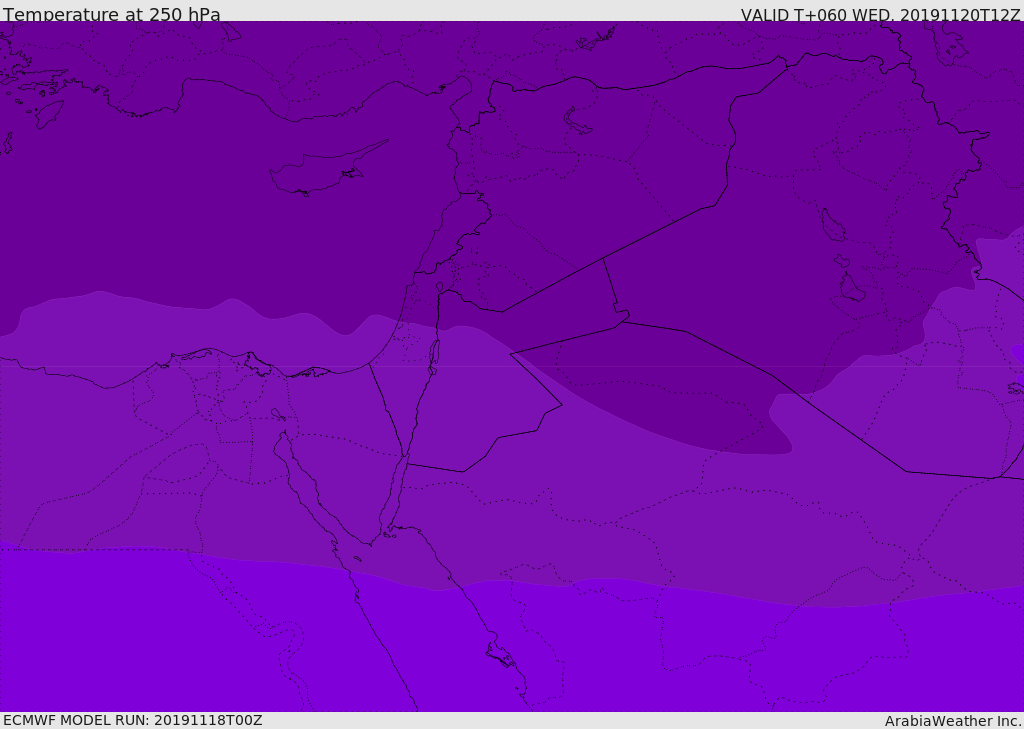Click the island of Cyprus on the map
The height and width of the screenshot is (729, 1024).
327,170
